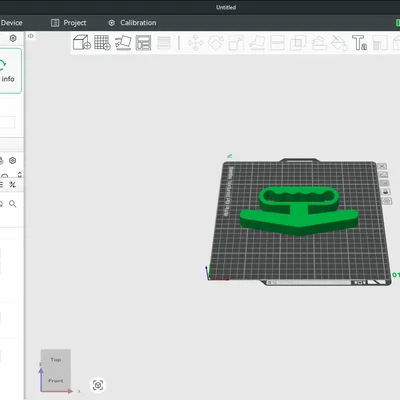Select the Text shape tool
The height and width of the screenshot is (400, 400).
(x=359, y=43)
